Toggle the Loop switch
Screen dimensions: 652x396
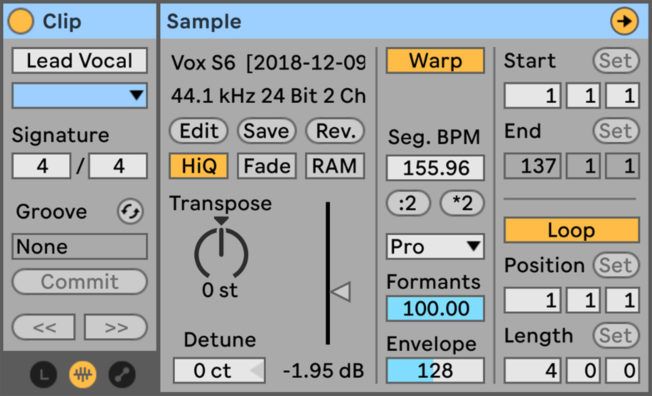pos(571,230)
